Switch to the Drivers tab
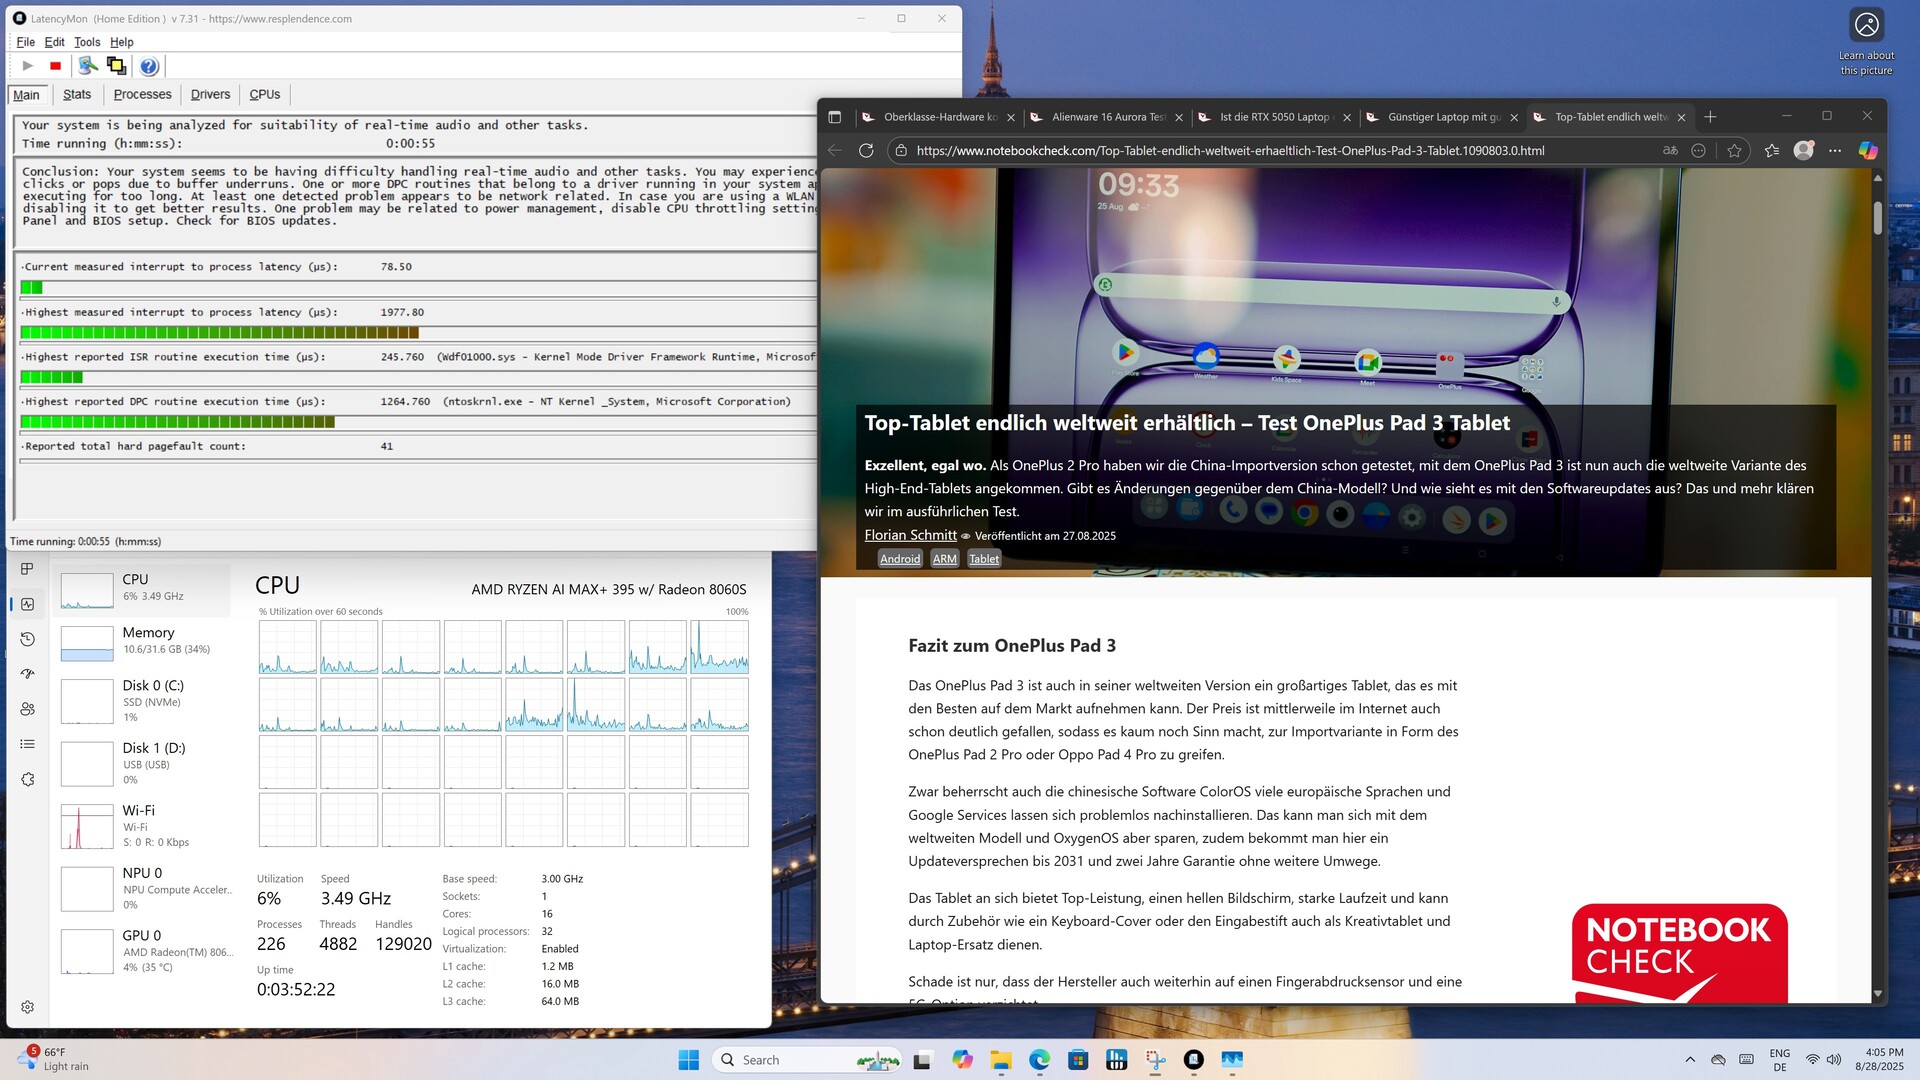 210,94
